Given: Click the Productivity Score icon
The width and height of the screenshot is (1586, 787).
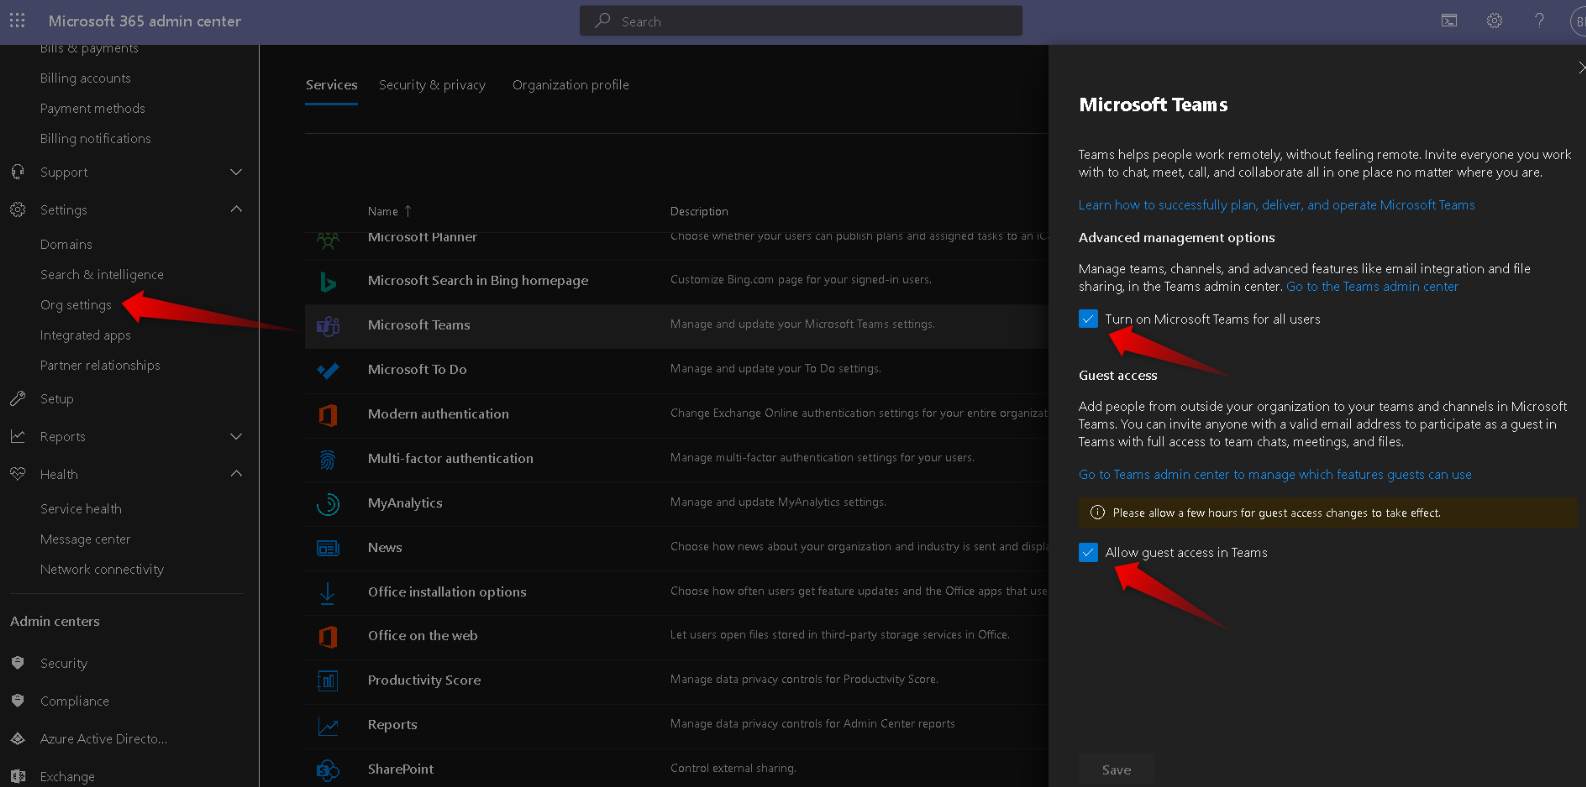Looking at the screenshot, I should tap(327, 681).
